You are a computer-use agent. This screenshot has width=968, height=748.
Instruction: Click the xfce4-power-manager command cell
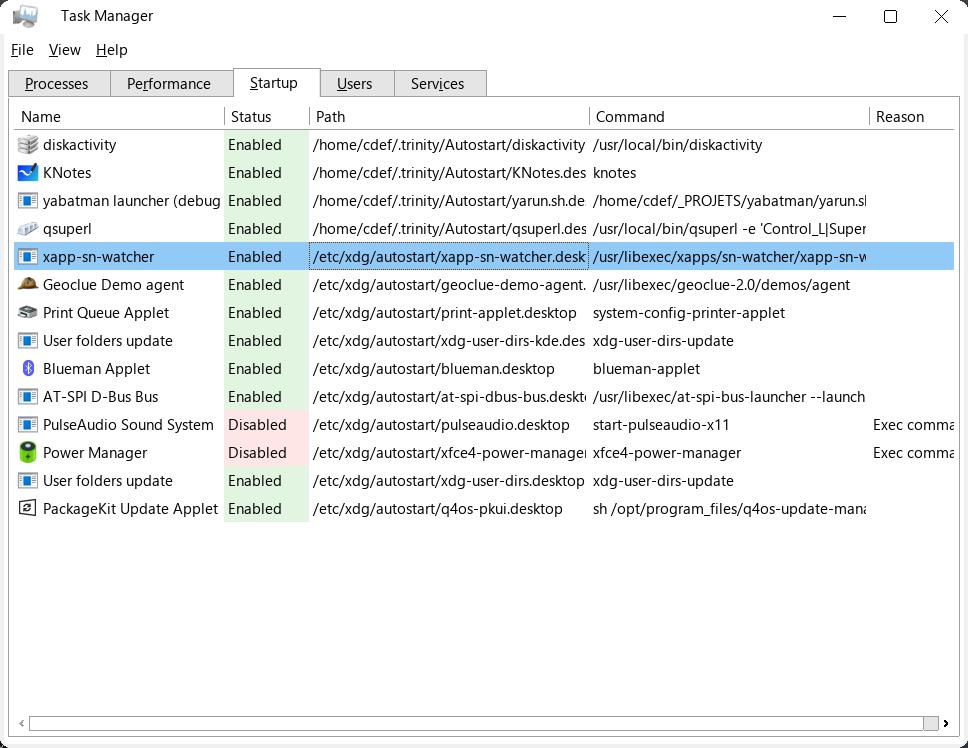pyautogui.click(x=667, y=452)
